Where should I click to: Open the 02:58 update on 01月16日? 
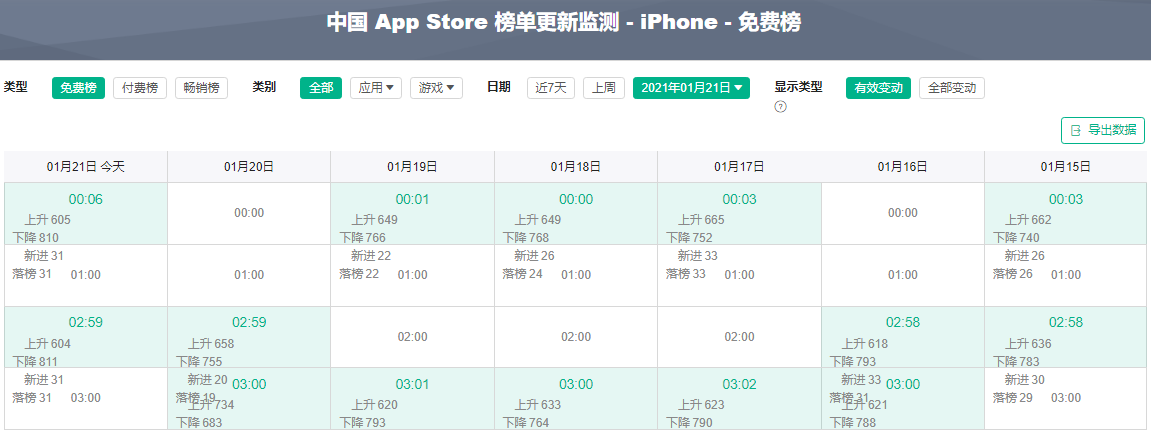coord(902,322)
